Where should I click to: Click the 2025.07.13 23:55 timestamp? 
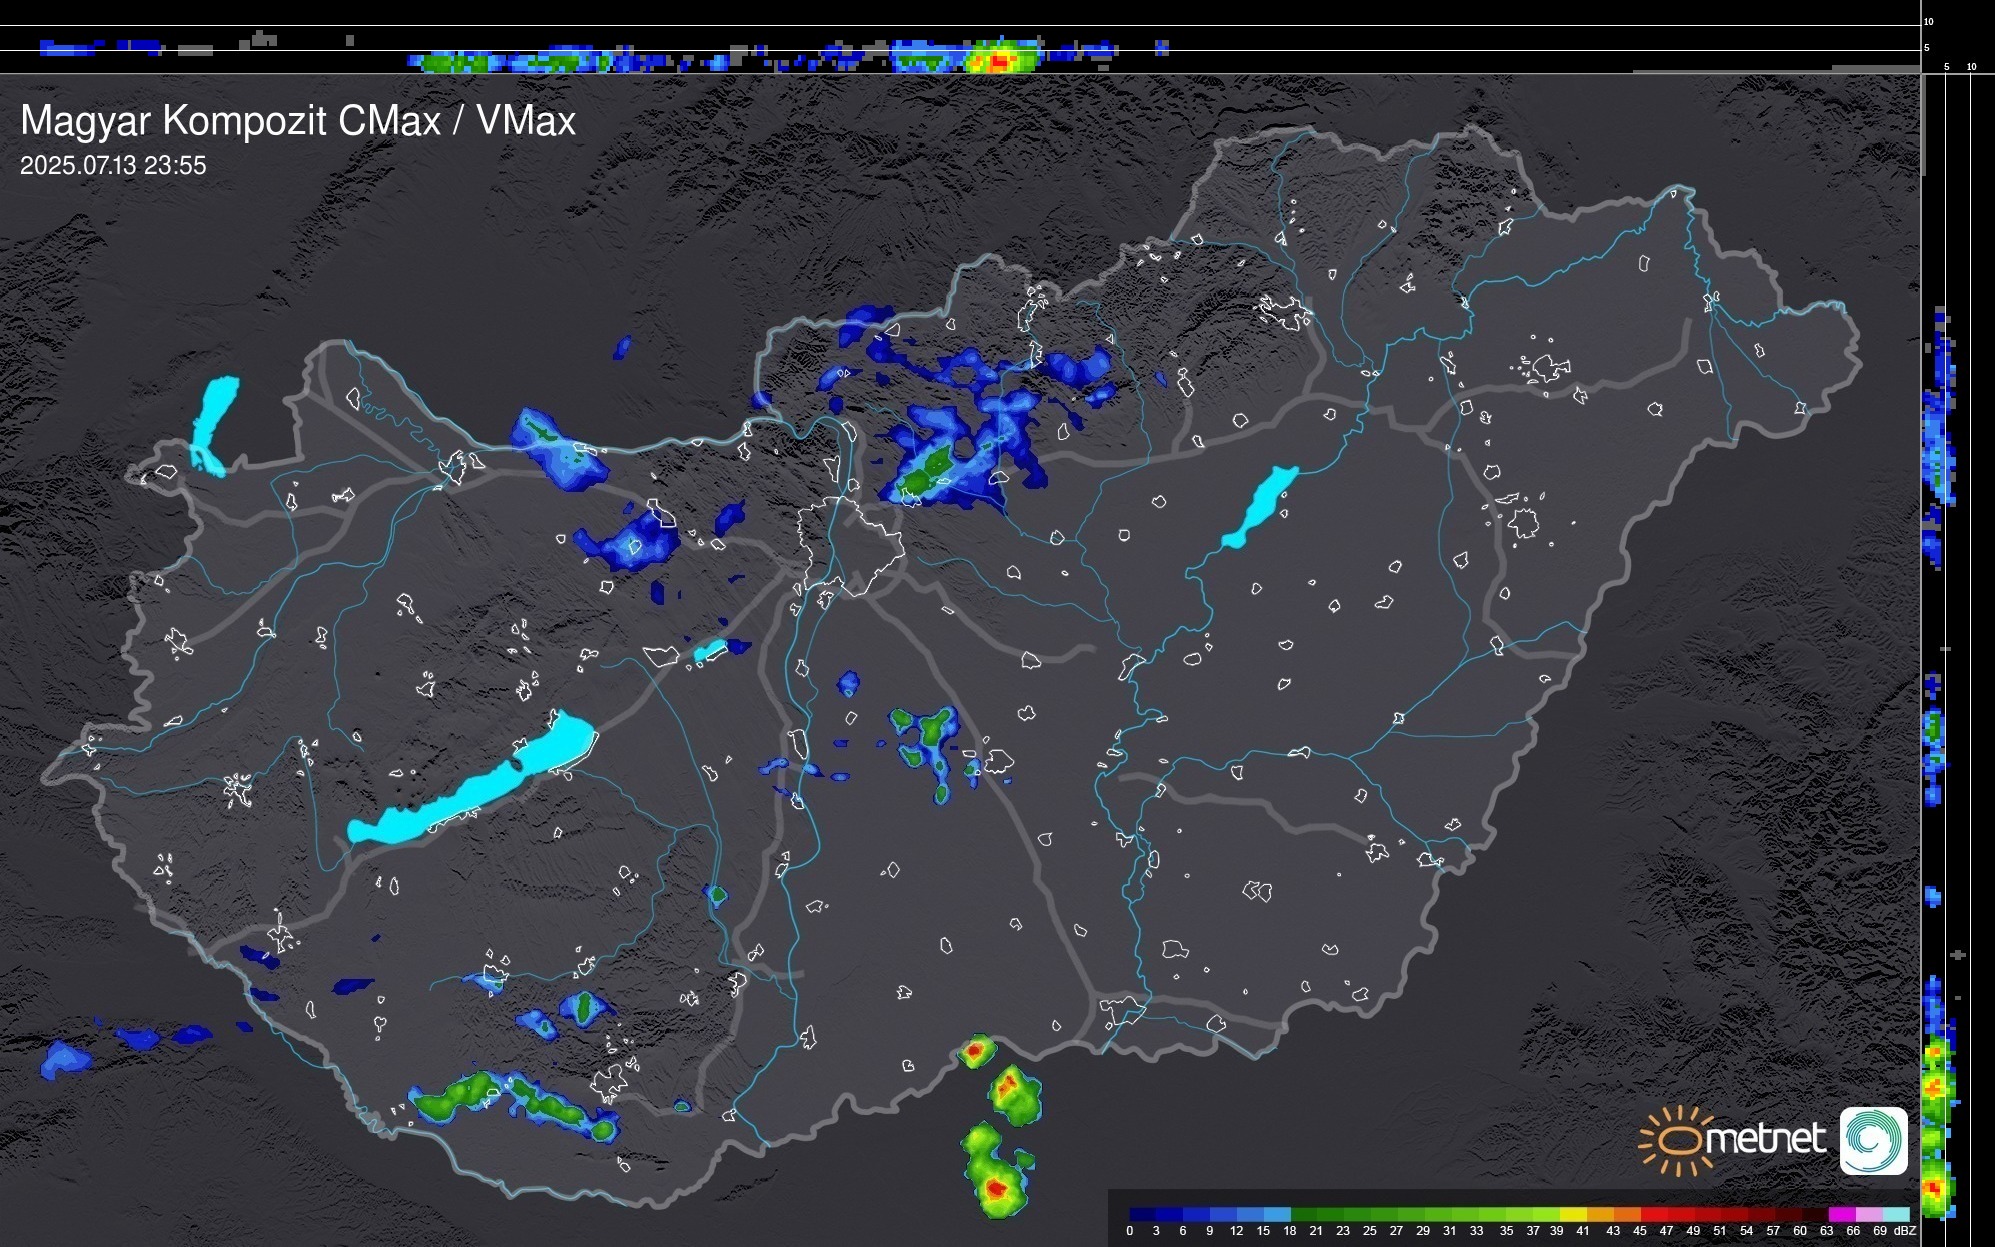pos(113,166)
